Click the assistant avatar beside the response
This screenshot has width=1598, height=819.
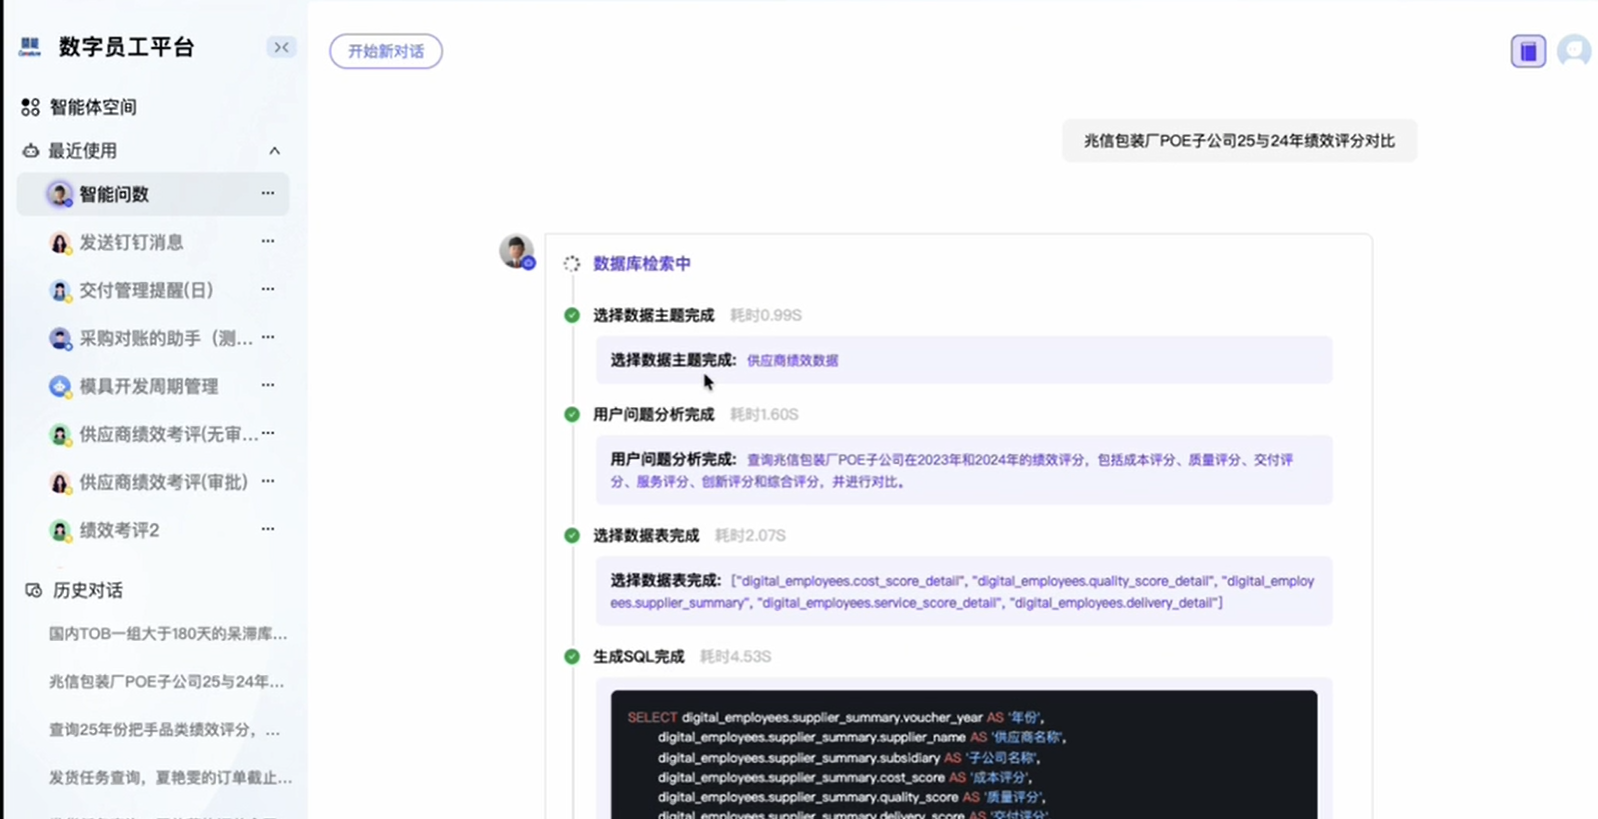(x=517, y=251)
